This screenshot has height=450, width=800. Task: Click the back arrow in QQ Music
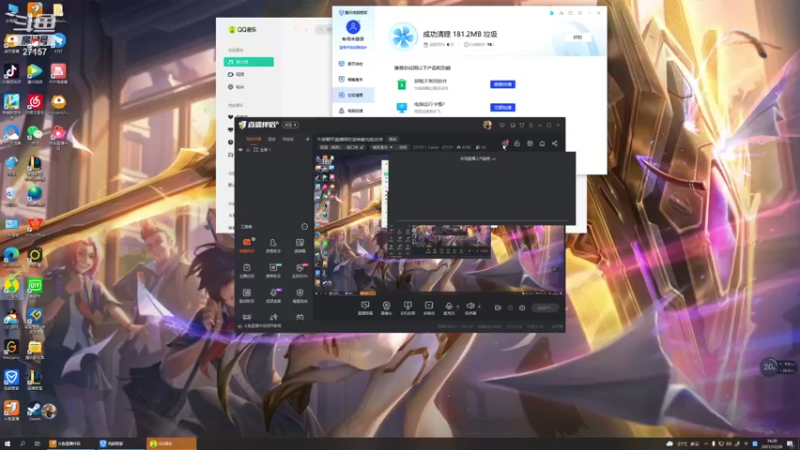click(295, 30)
